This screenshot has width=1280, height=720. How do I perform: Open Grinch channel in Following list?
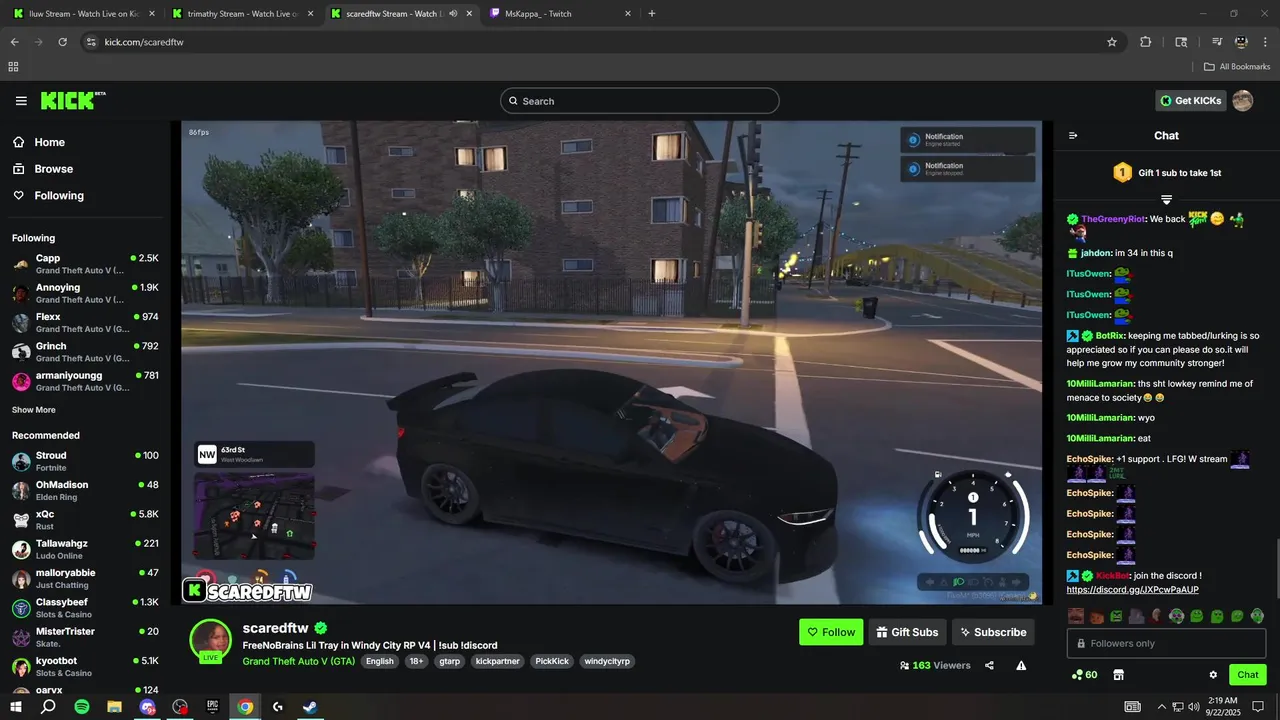click(x=85, y=352)
